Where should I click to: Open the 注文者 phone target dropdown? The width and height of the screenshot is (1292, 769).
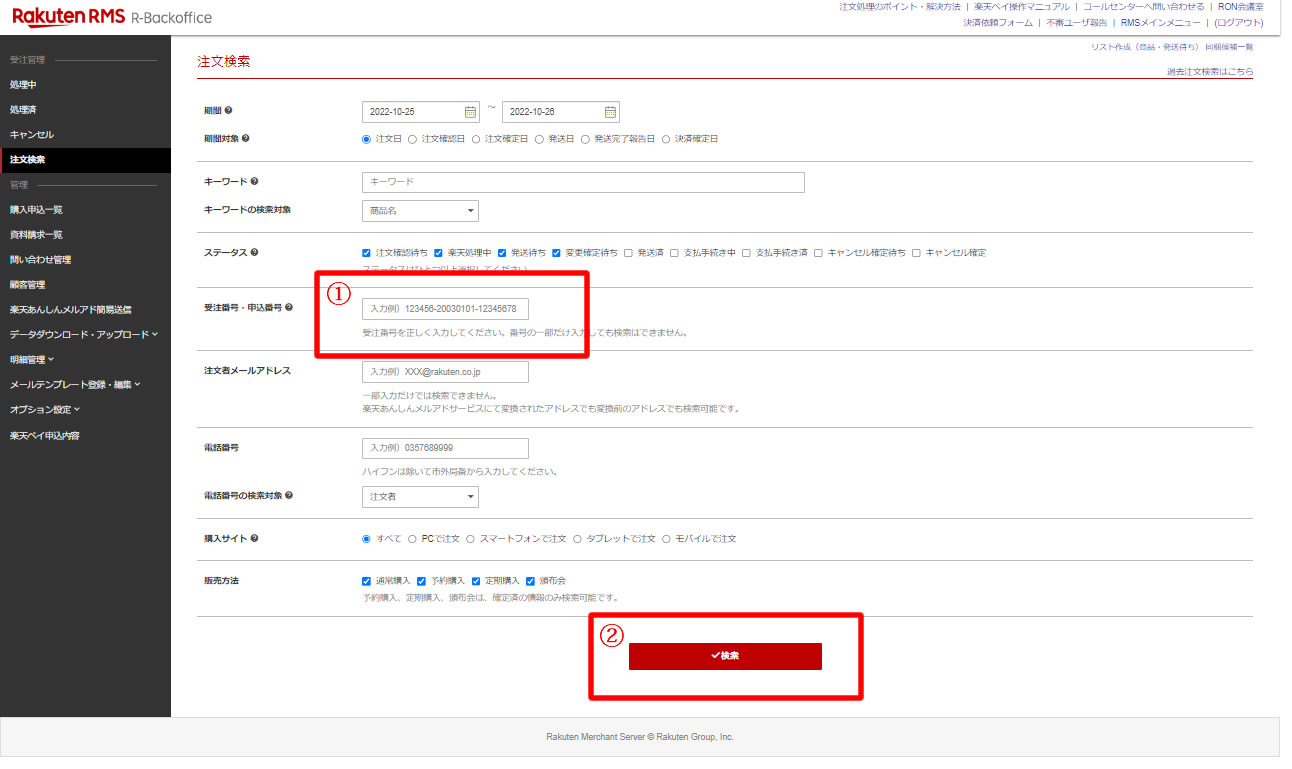click(x=420, y=497)
